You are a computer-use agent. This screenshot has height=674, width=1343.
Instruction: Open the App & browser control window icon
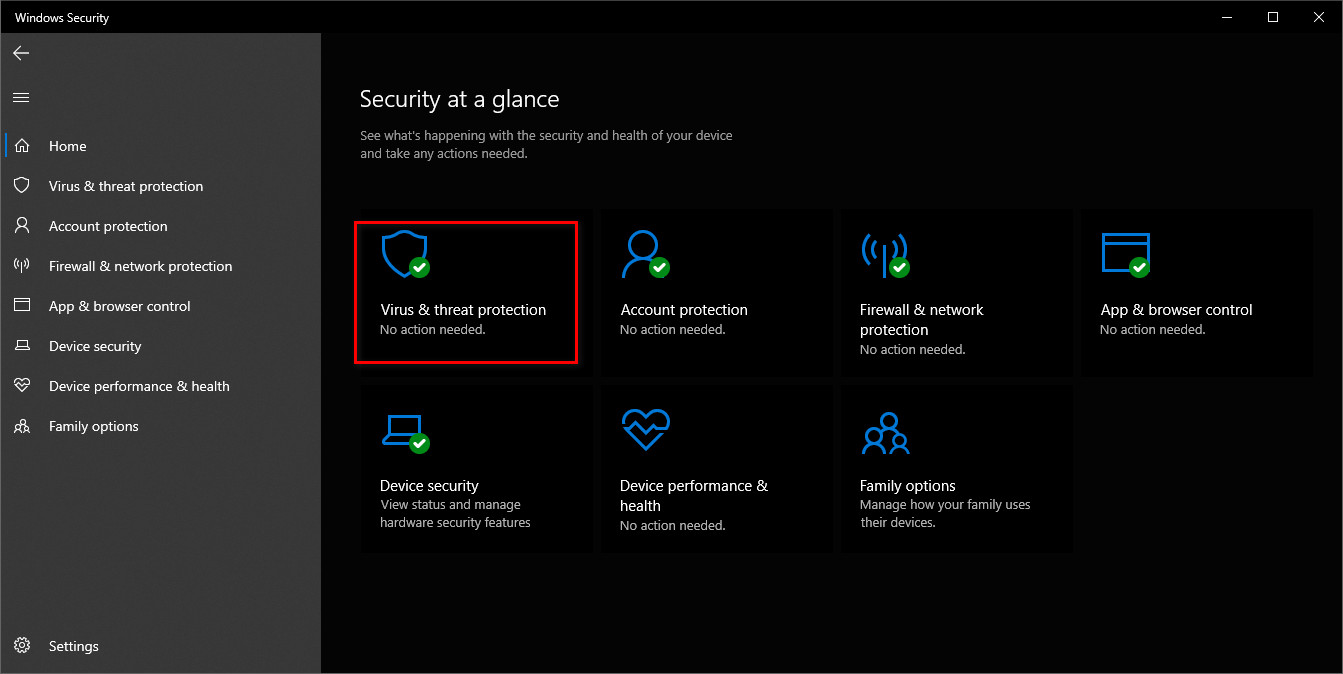point(1124,254)
